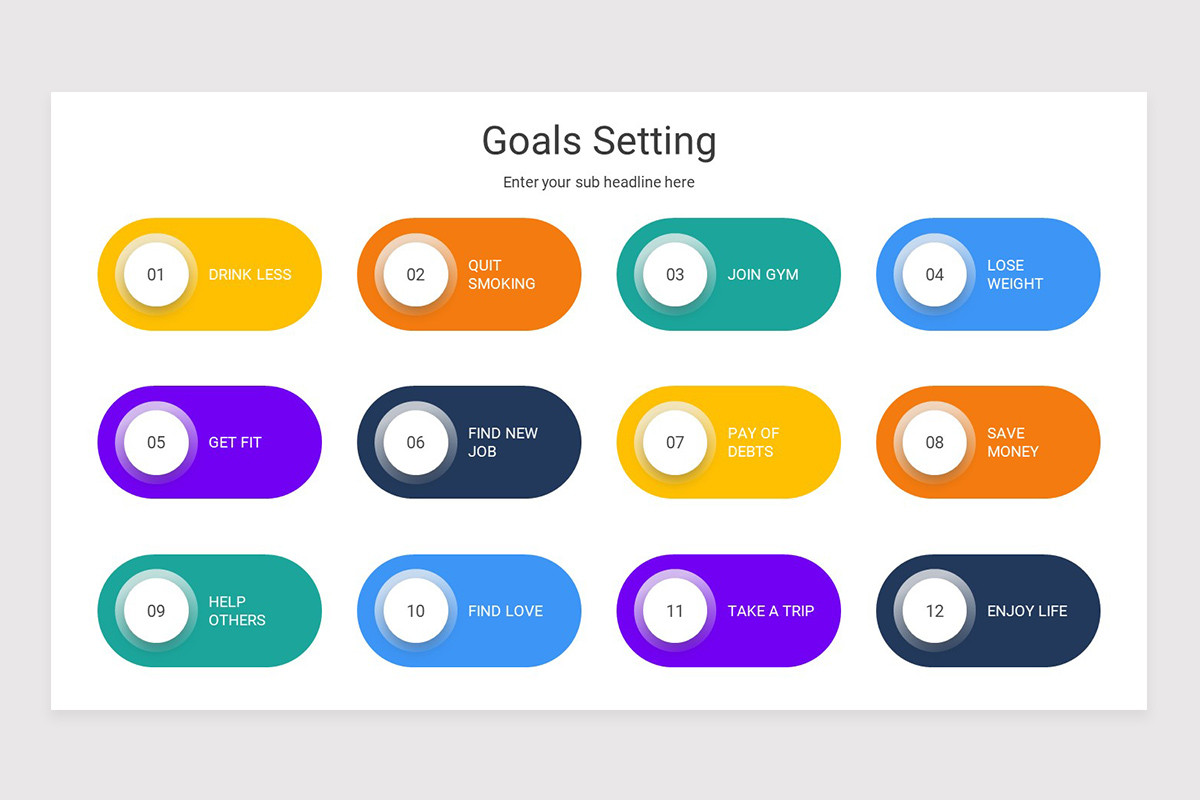The height and width of the screenshot is (800, 1200).
Task: Toggle the purple GET FIT pill
Action: (209, 442)
